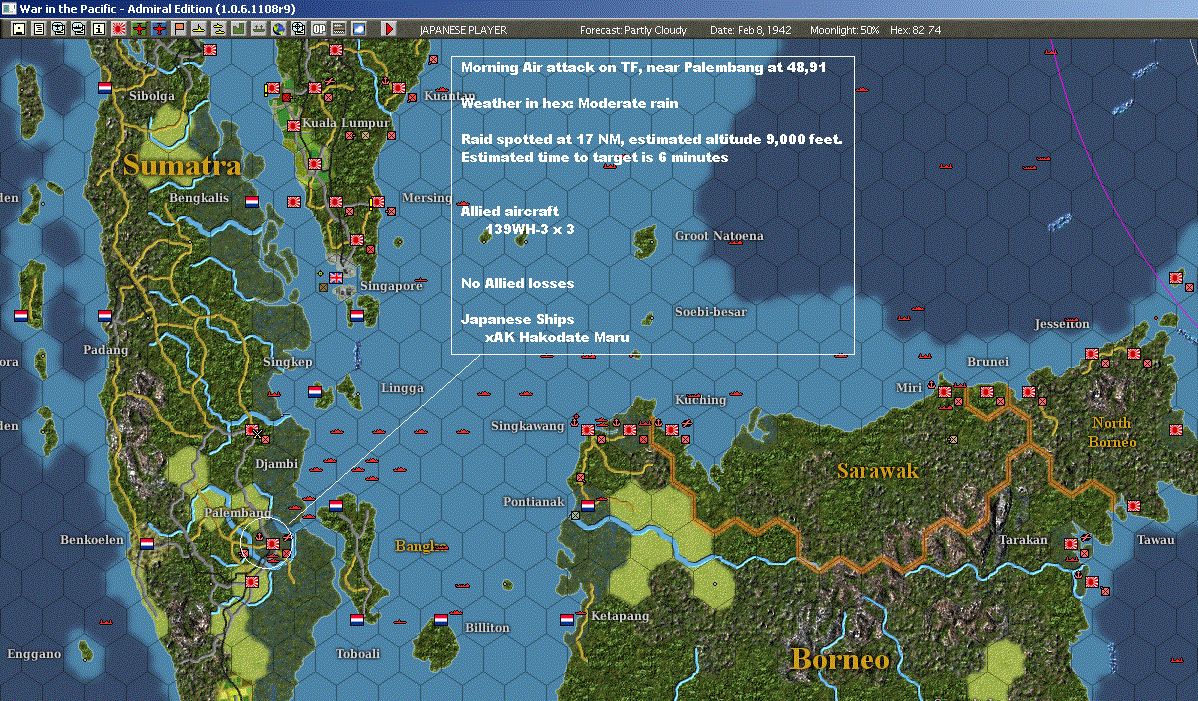Click the aircraft window icon beside the info icon
This screenshot has height=701, width=1198.
pos(79,29)
